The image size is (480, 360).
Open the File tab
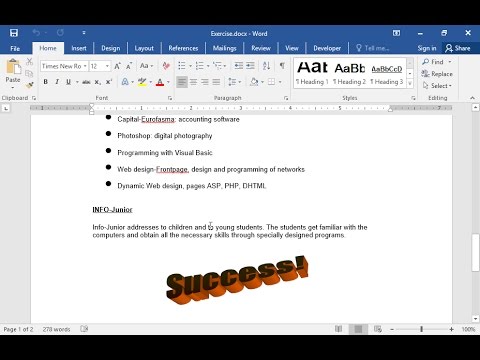(15, 48)
